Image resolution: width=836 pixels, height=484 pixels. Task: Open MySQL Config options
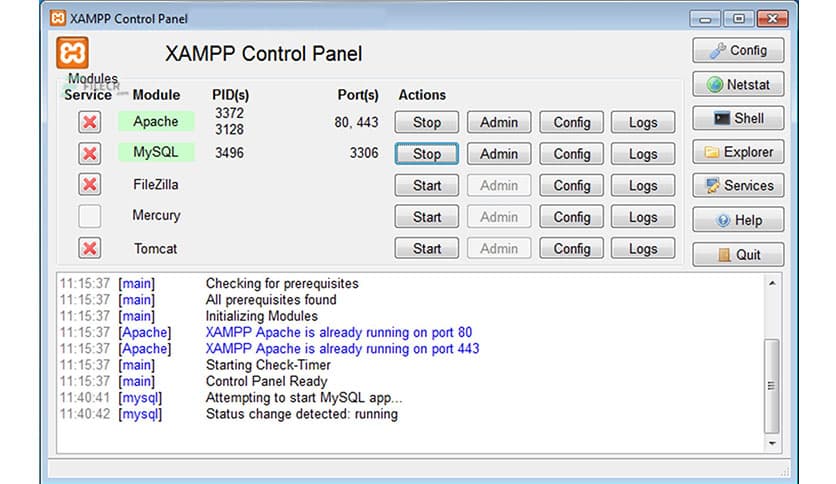(x=572, y=154)
